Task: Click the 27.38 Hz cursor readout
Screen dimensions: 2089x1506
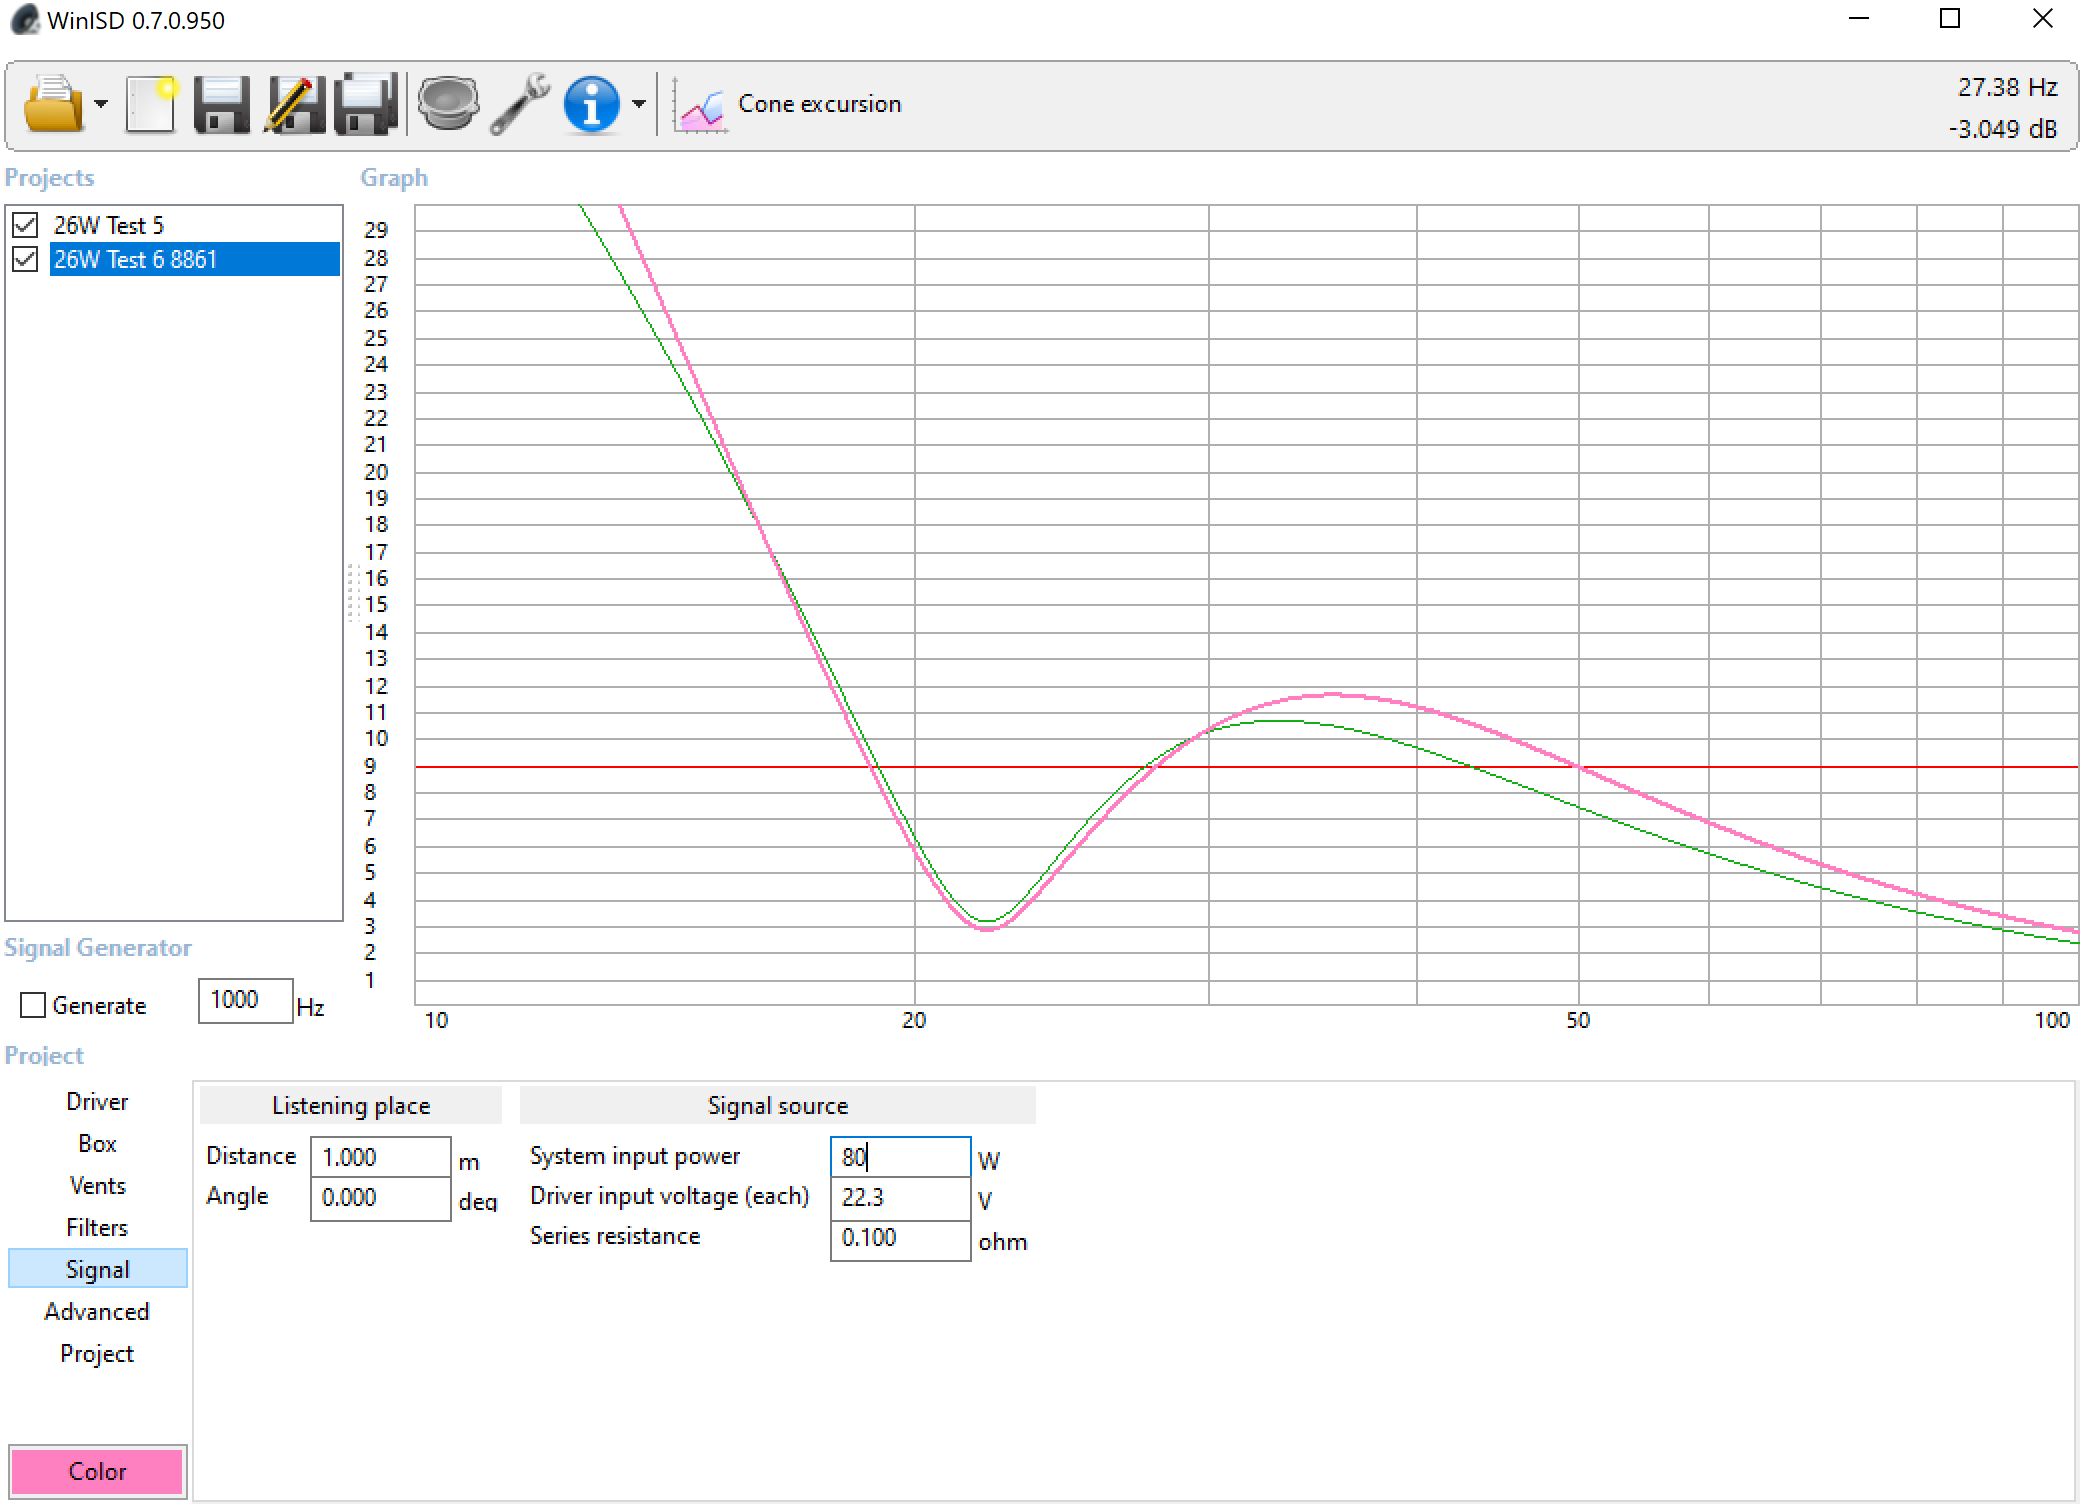Action: pyautogui.click(x=2006, y=87)
